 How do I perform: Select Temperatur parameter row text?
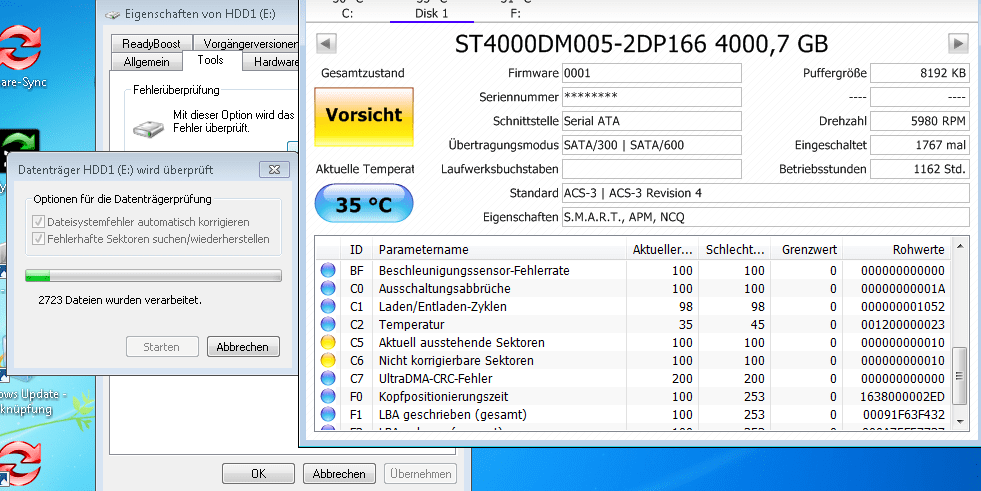(412, 325)
